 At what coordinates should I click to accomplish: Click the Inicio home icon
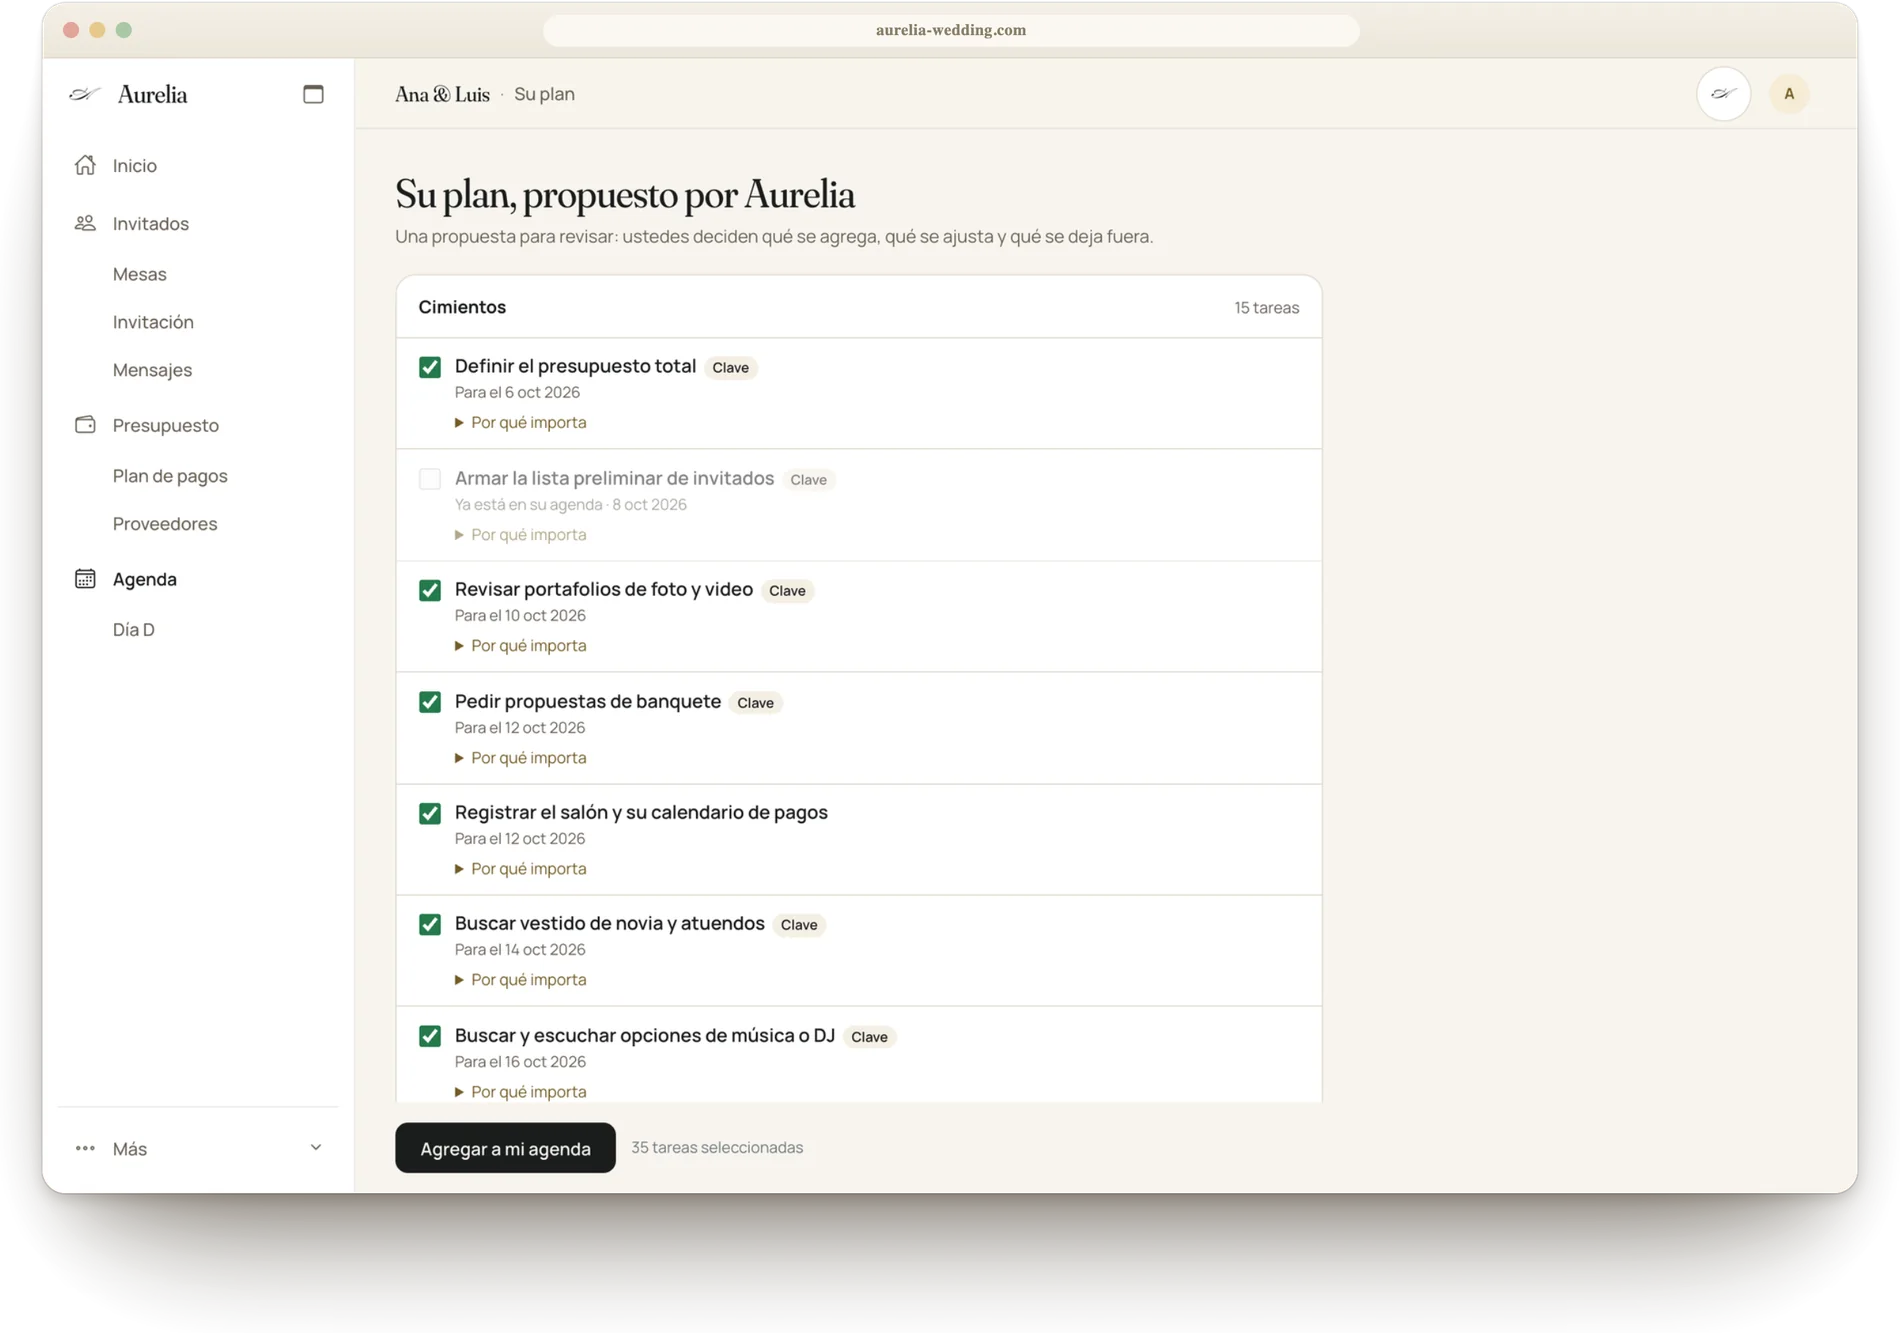pyautogui.click(x=85, y=165)
